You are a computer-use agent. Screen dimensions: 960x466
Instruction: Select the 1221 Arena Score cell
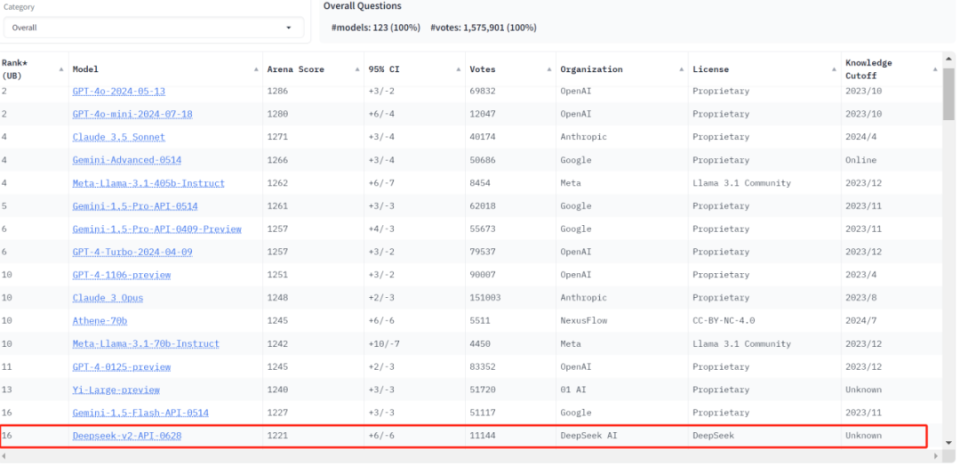[277, 436]
